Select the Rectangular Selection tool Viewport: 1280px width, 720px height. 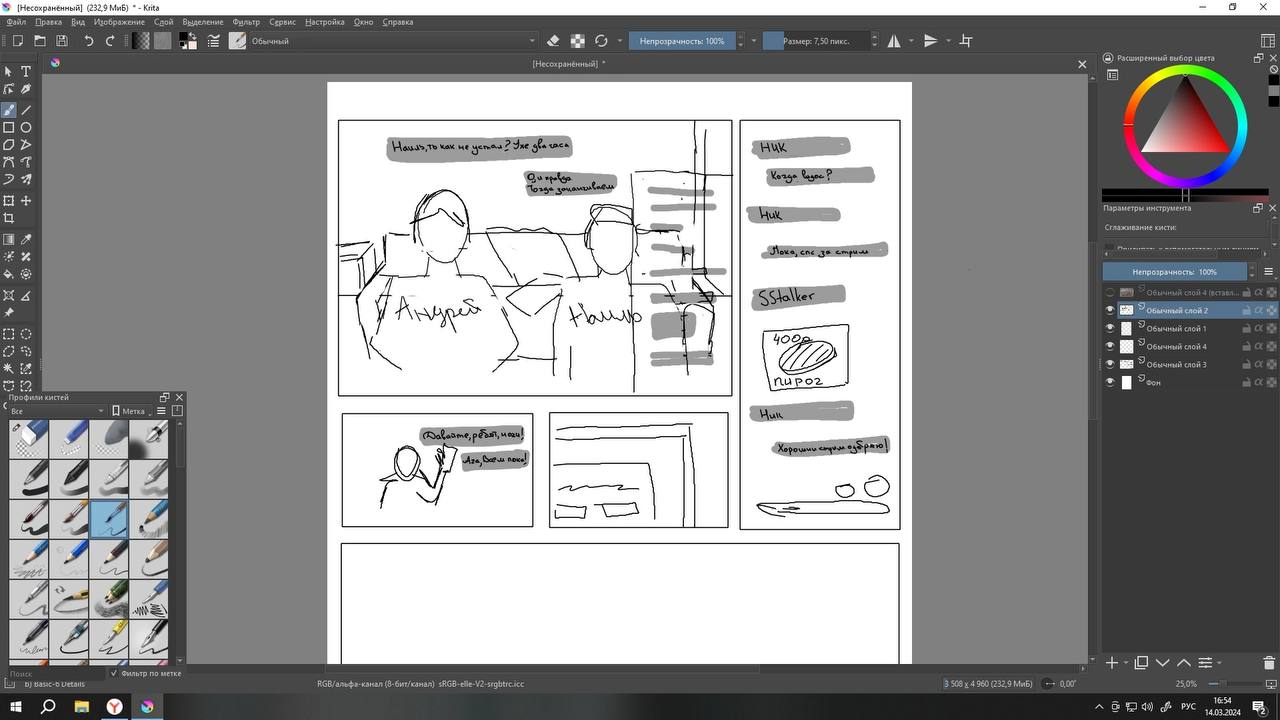(9, 334)
